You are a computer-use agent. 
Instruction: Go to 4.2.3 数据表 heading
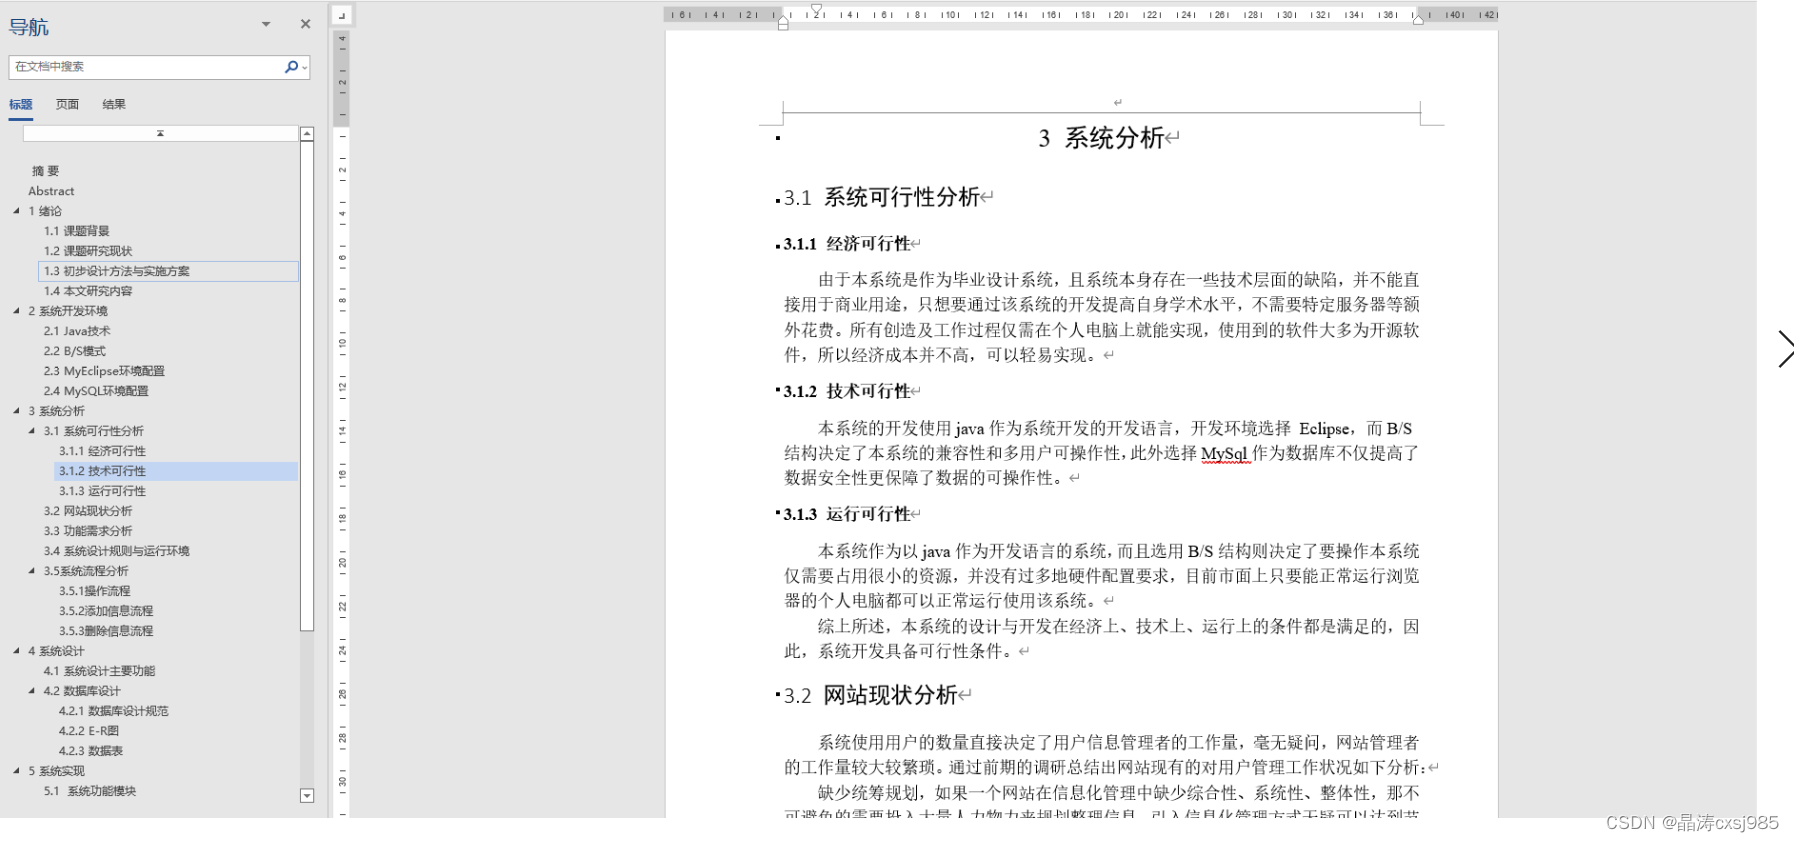(x=90, y=751)
